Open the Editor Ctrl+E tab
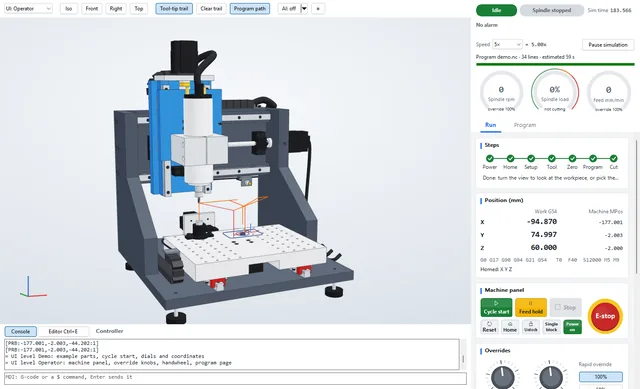Image resolution: width=640 pixels, height=389 pixels. coord(63,331)
